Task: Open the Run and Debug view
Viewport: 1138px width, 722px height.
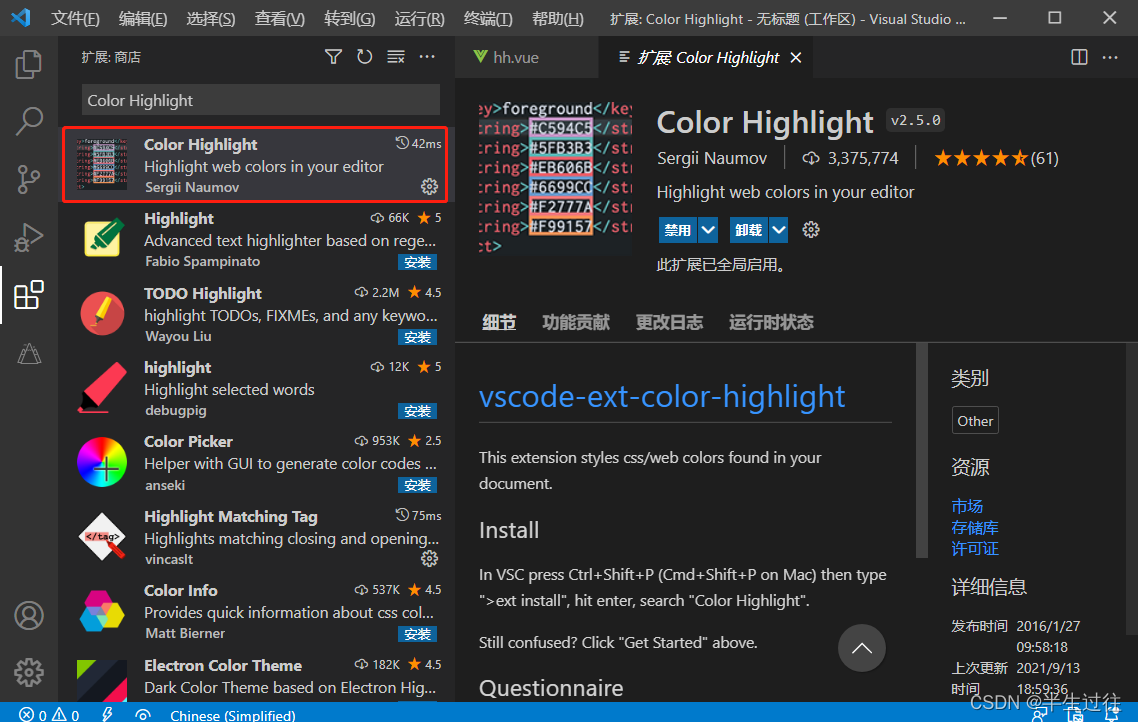Action: coord(29,237)
